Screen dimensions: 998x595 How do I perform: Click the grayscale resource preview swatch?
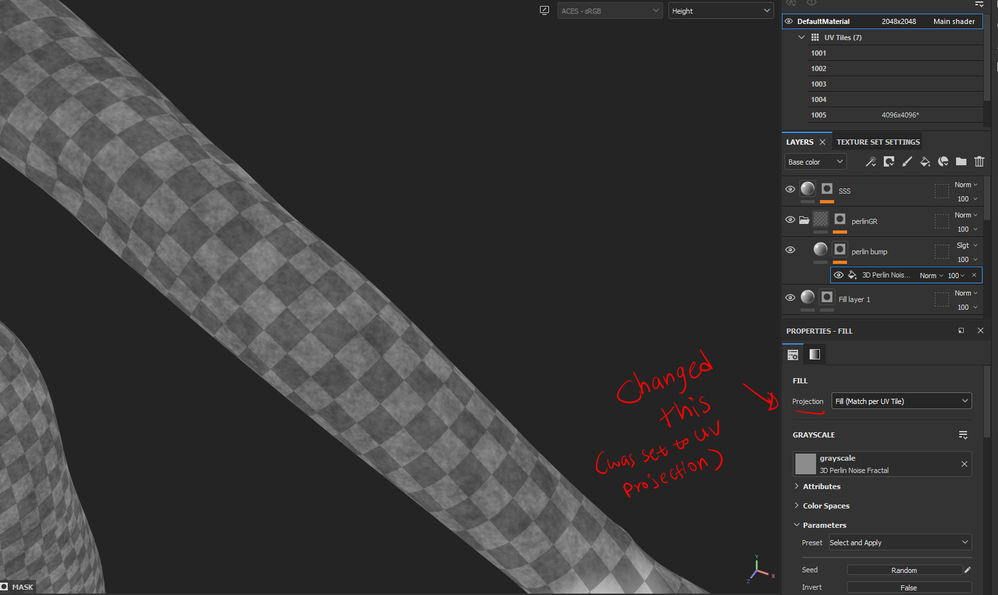tap(805, 464)
